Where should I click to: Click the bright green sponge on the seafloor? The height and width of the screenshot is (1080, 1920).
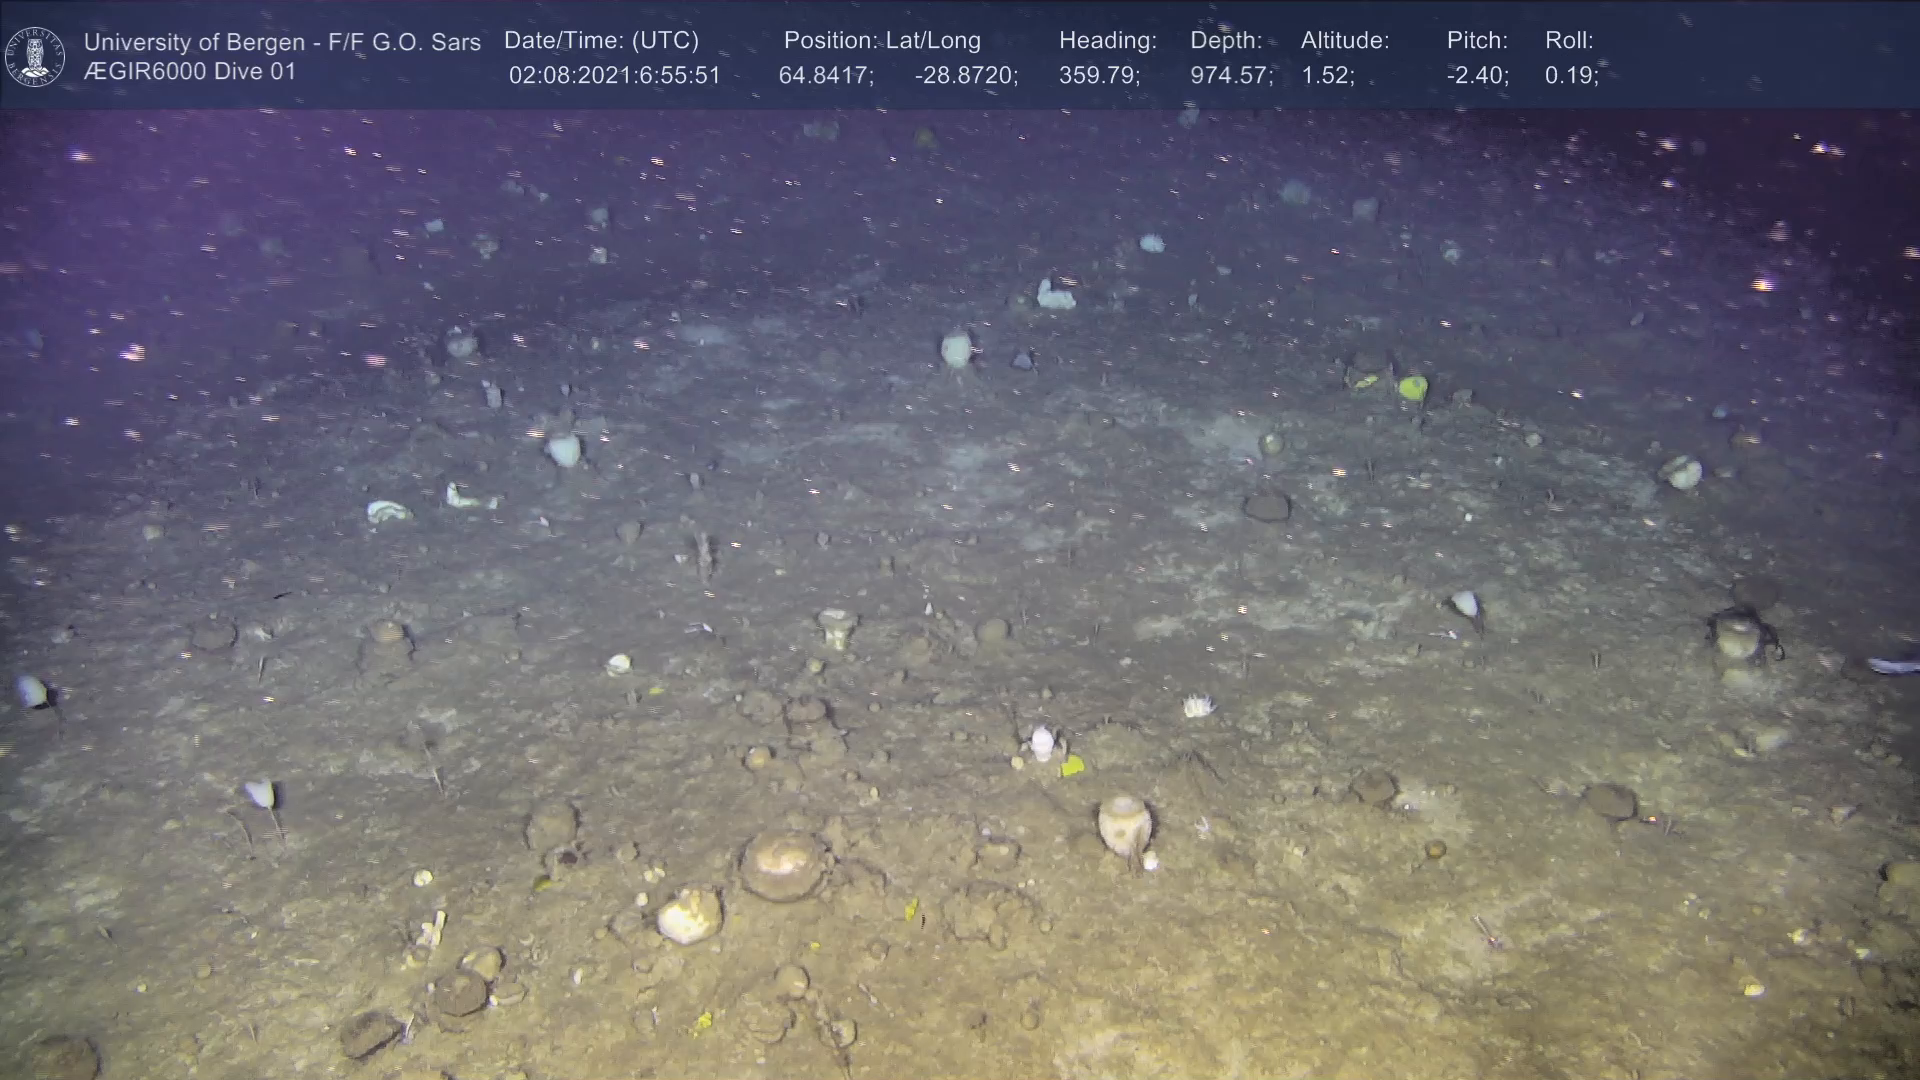coord(1412,387)
